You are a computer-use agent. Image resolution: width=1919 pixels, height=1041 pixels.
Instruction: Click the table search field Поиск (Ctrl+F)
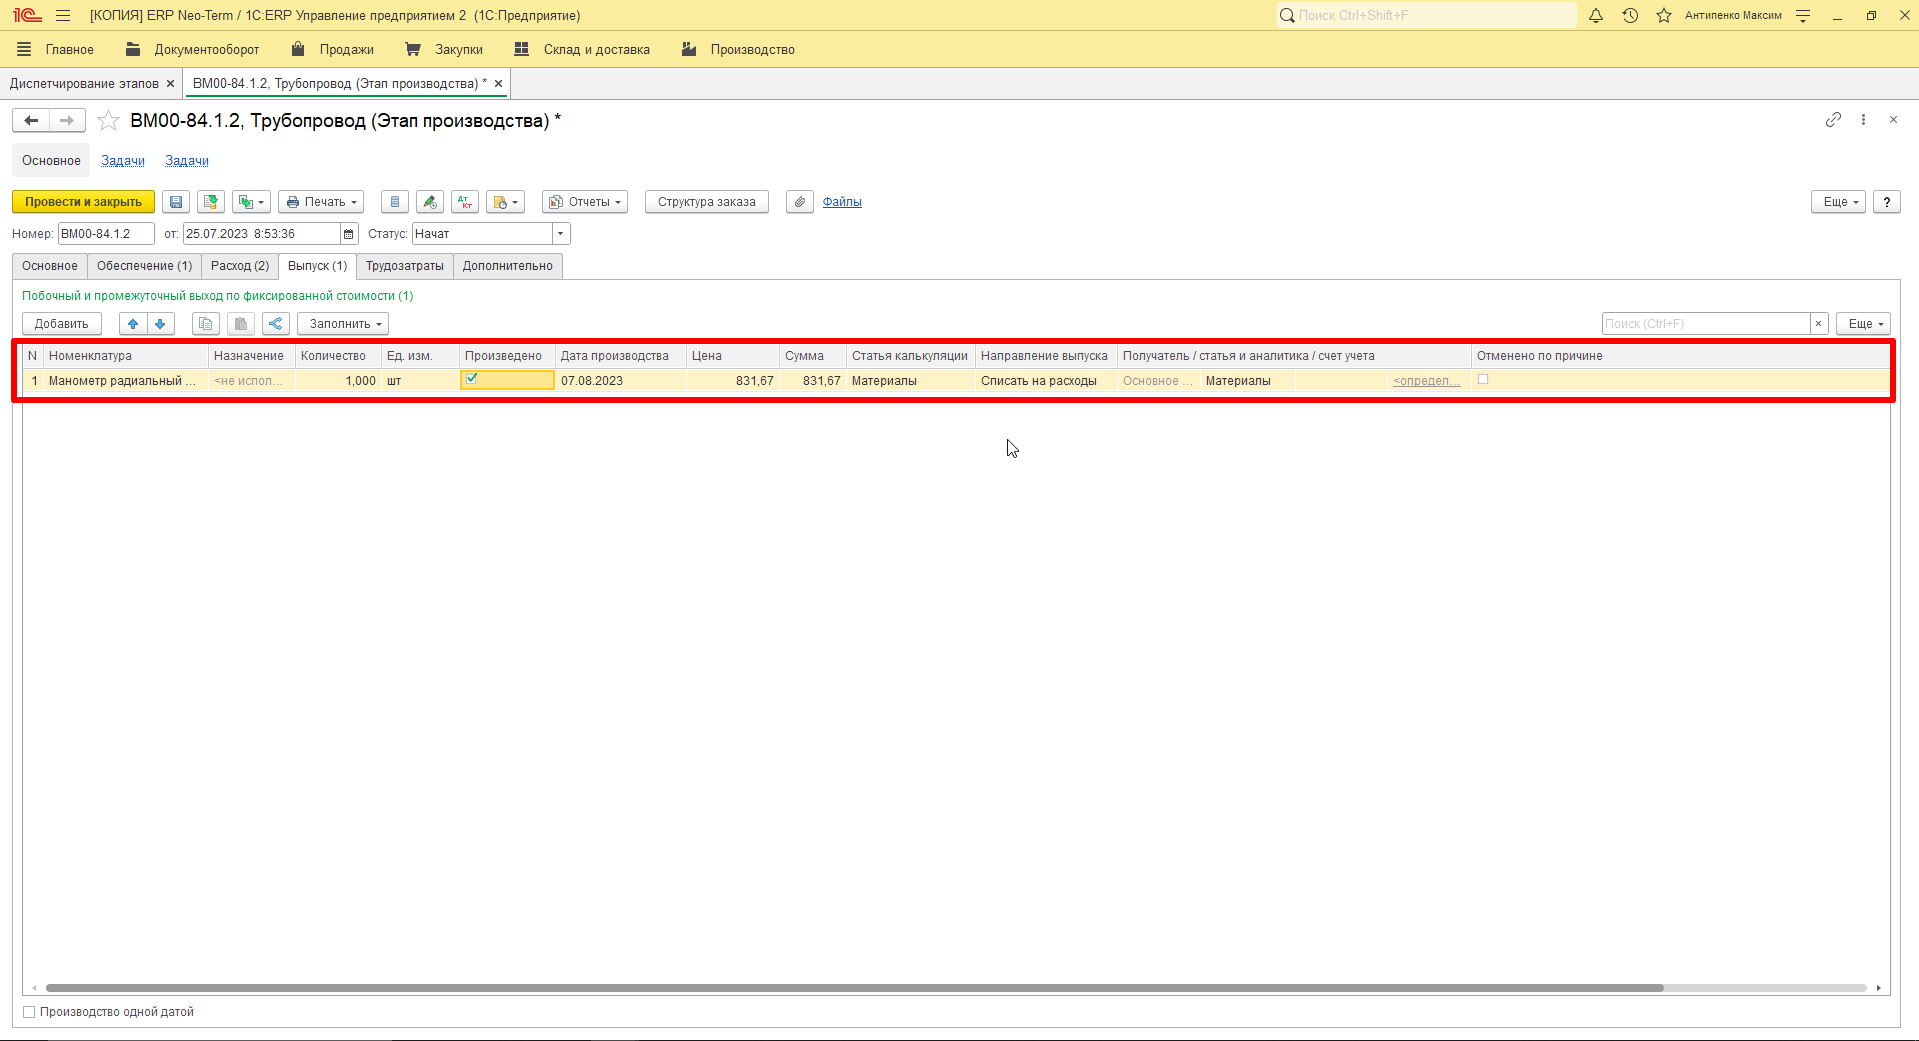[1706, 324]
